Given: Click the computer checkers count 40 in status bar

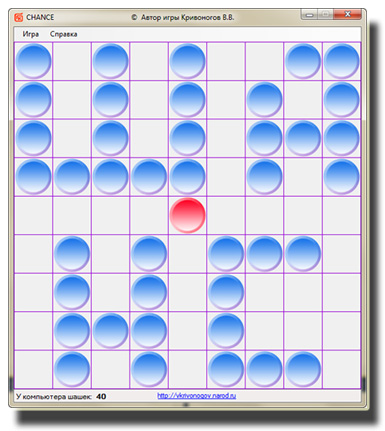Looking at the screenshot, I should click(x=101, y=396).
